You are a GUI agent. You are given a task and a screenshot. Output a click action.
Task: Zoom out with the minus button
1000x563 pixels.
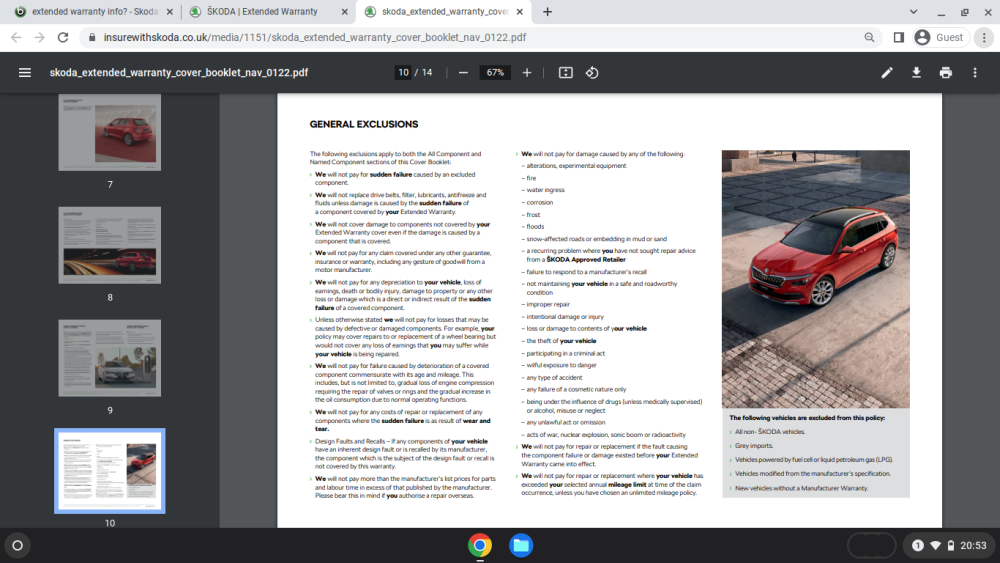463,73
